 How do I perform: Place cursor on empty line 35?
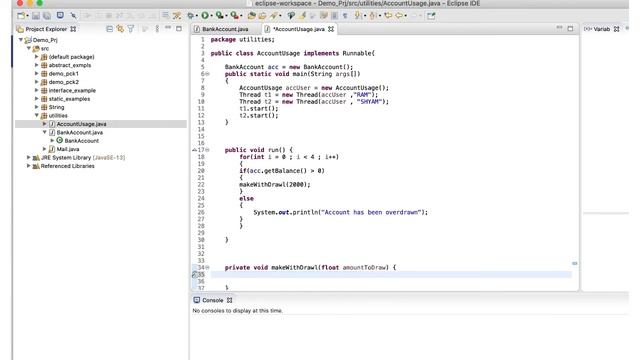(391, 275)
